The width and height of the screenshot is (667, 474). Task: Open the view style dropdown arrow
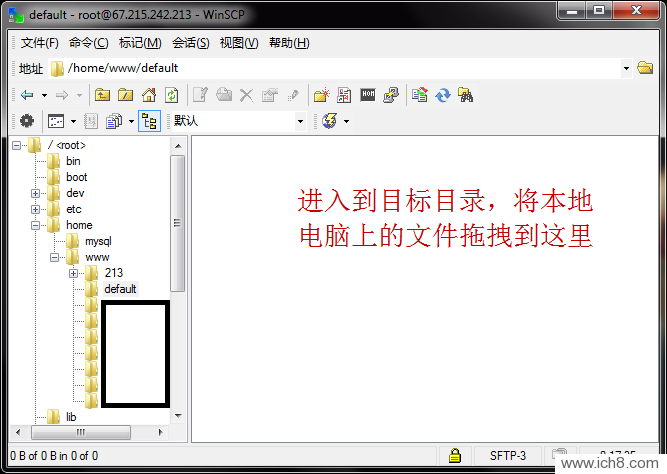click(x=73, y=122)
